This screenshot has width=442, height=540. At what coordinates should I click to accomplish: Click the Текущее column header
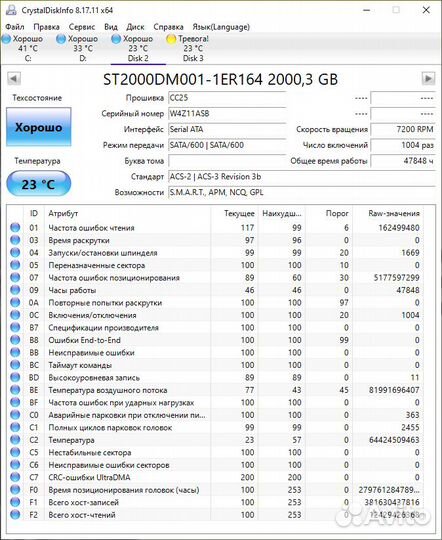(x=234, y=214)
